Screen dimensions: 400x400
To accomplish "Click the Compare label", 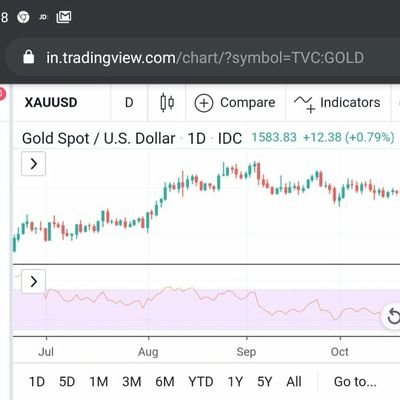I will pyautogui.click(x=248, y=103).
